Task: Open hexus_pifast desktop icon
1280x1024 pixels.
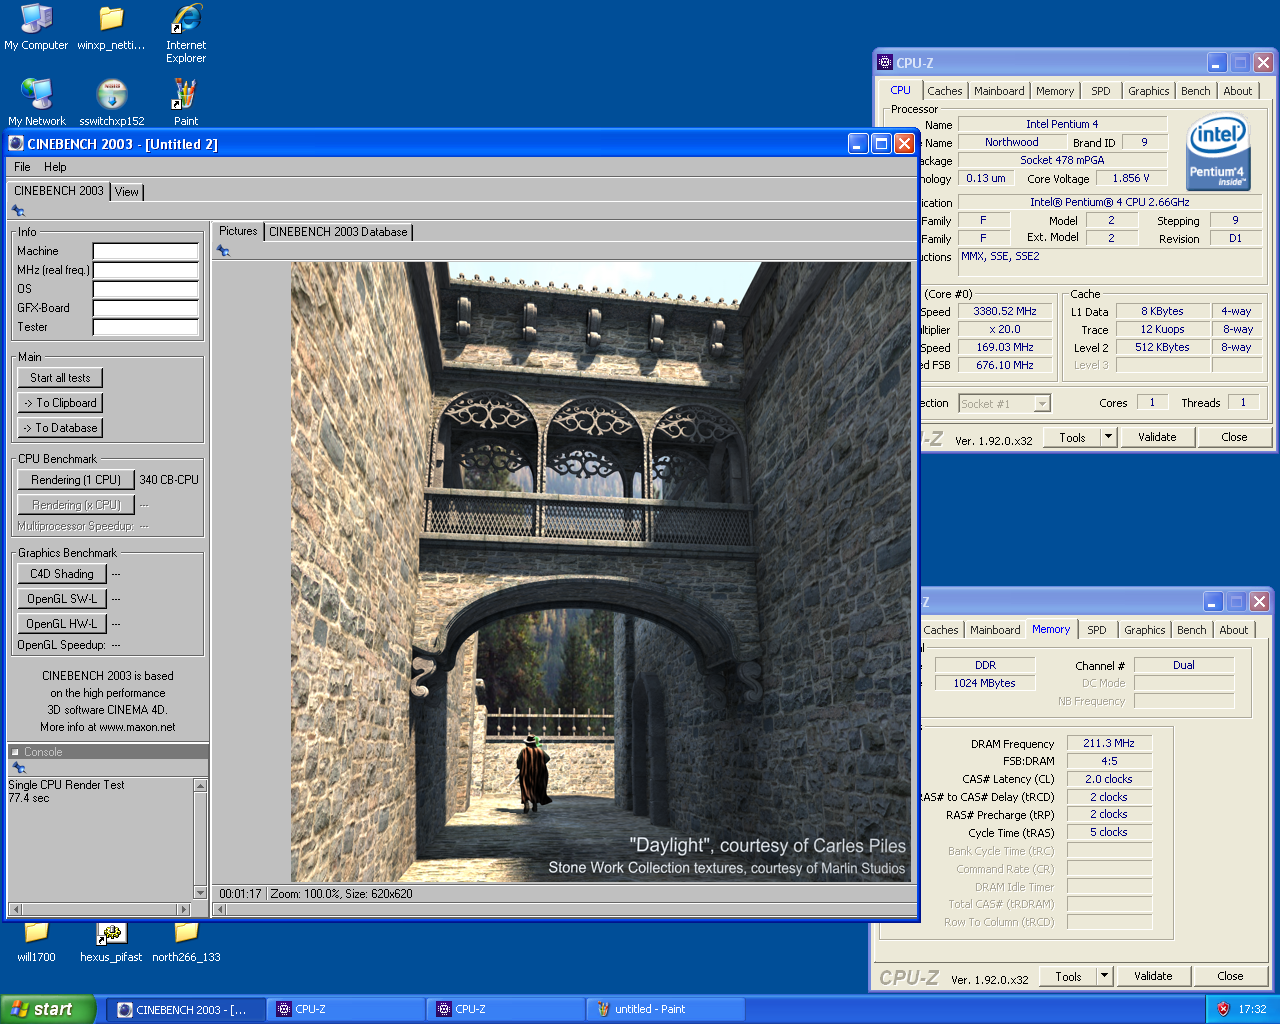Action: [111, 940]
